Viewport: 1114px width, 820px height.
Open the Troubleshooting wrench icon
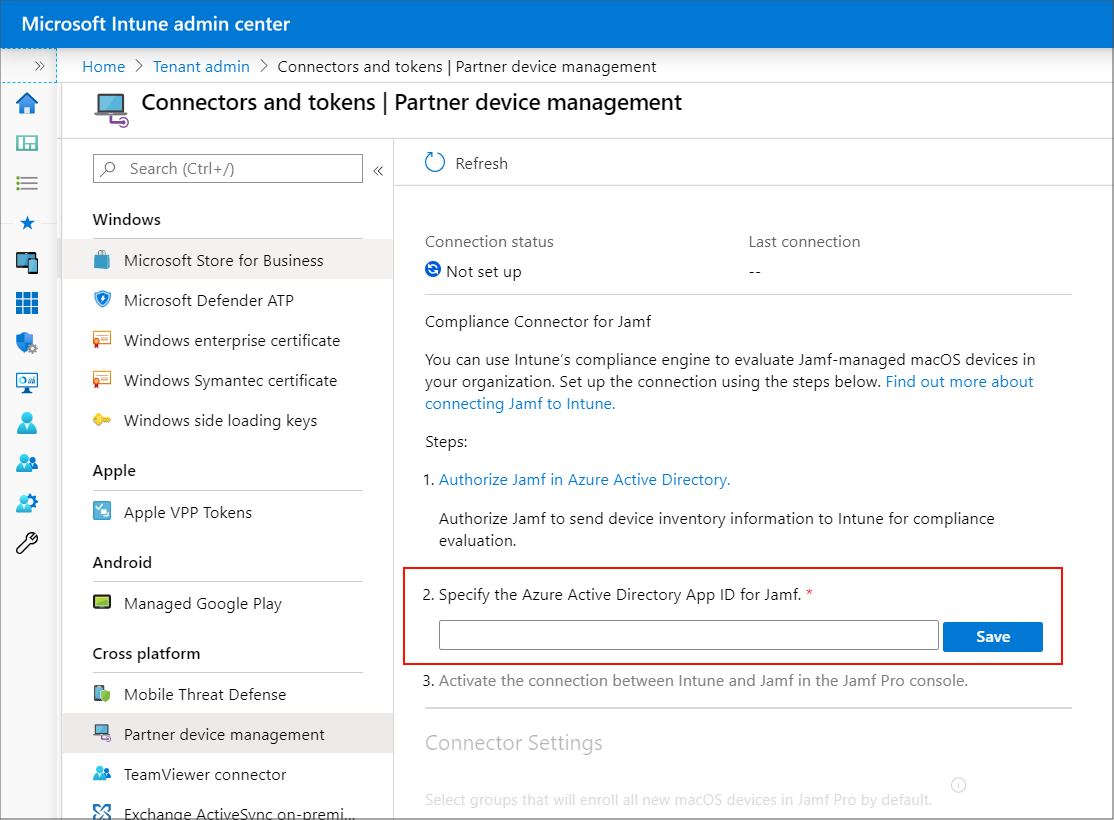tap(27, 543)
